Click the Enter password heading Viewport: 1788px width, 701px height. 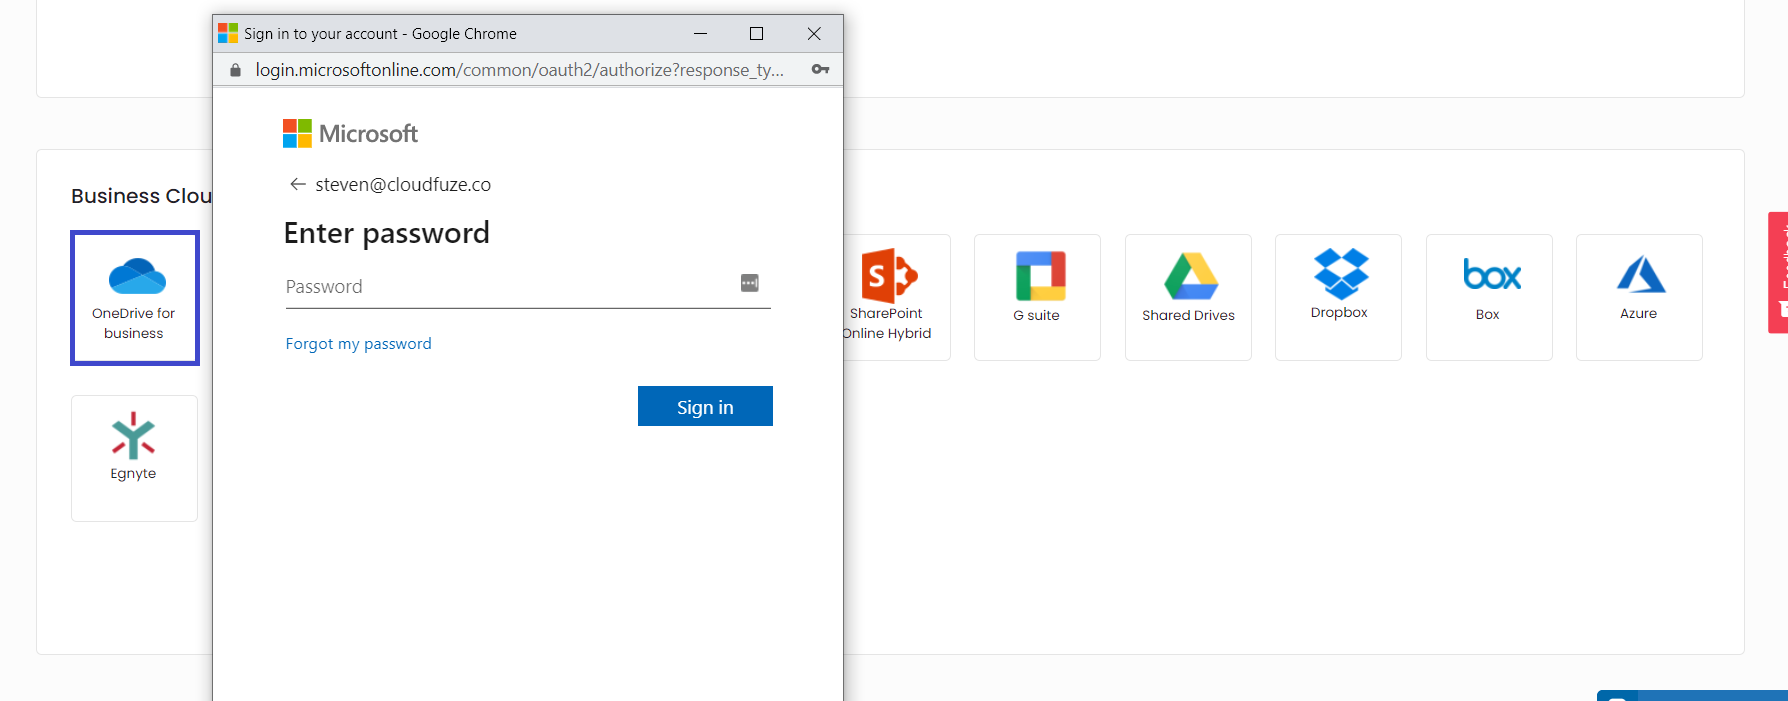[x=386, y=233]
